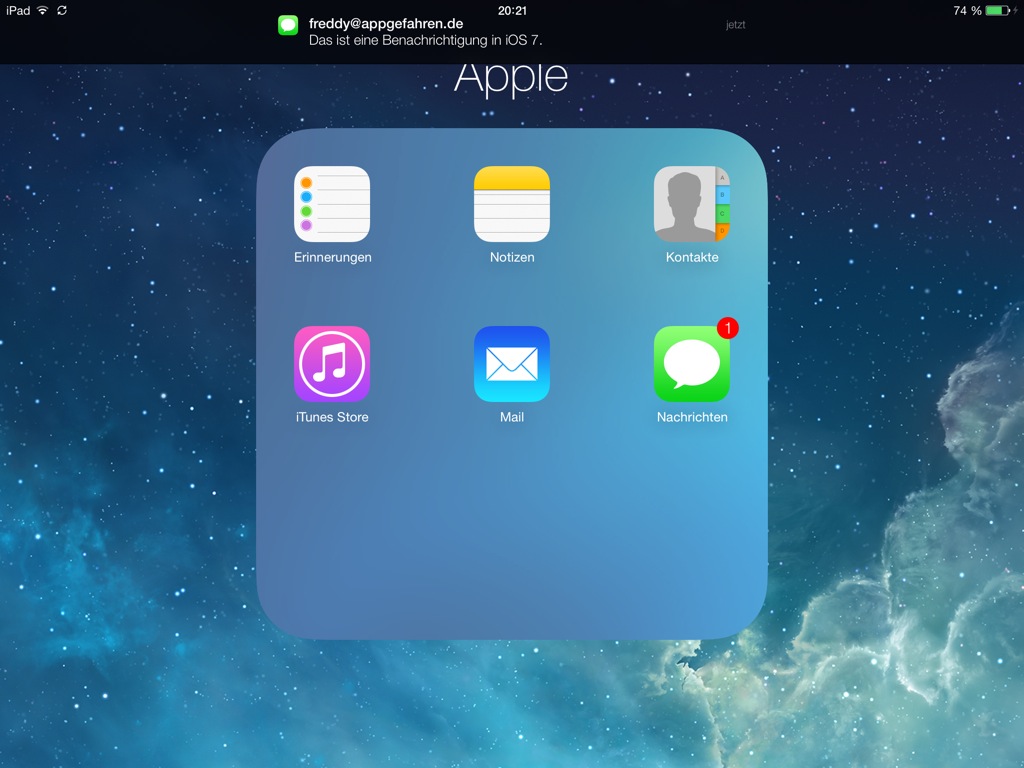Click the "jetzt" timestamp in the banner
The image size is (1024, 768).
735,25
